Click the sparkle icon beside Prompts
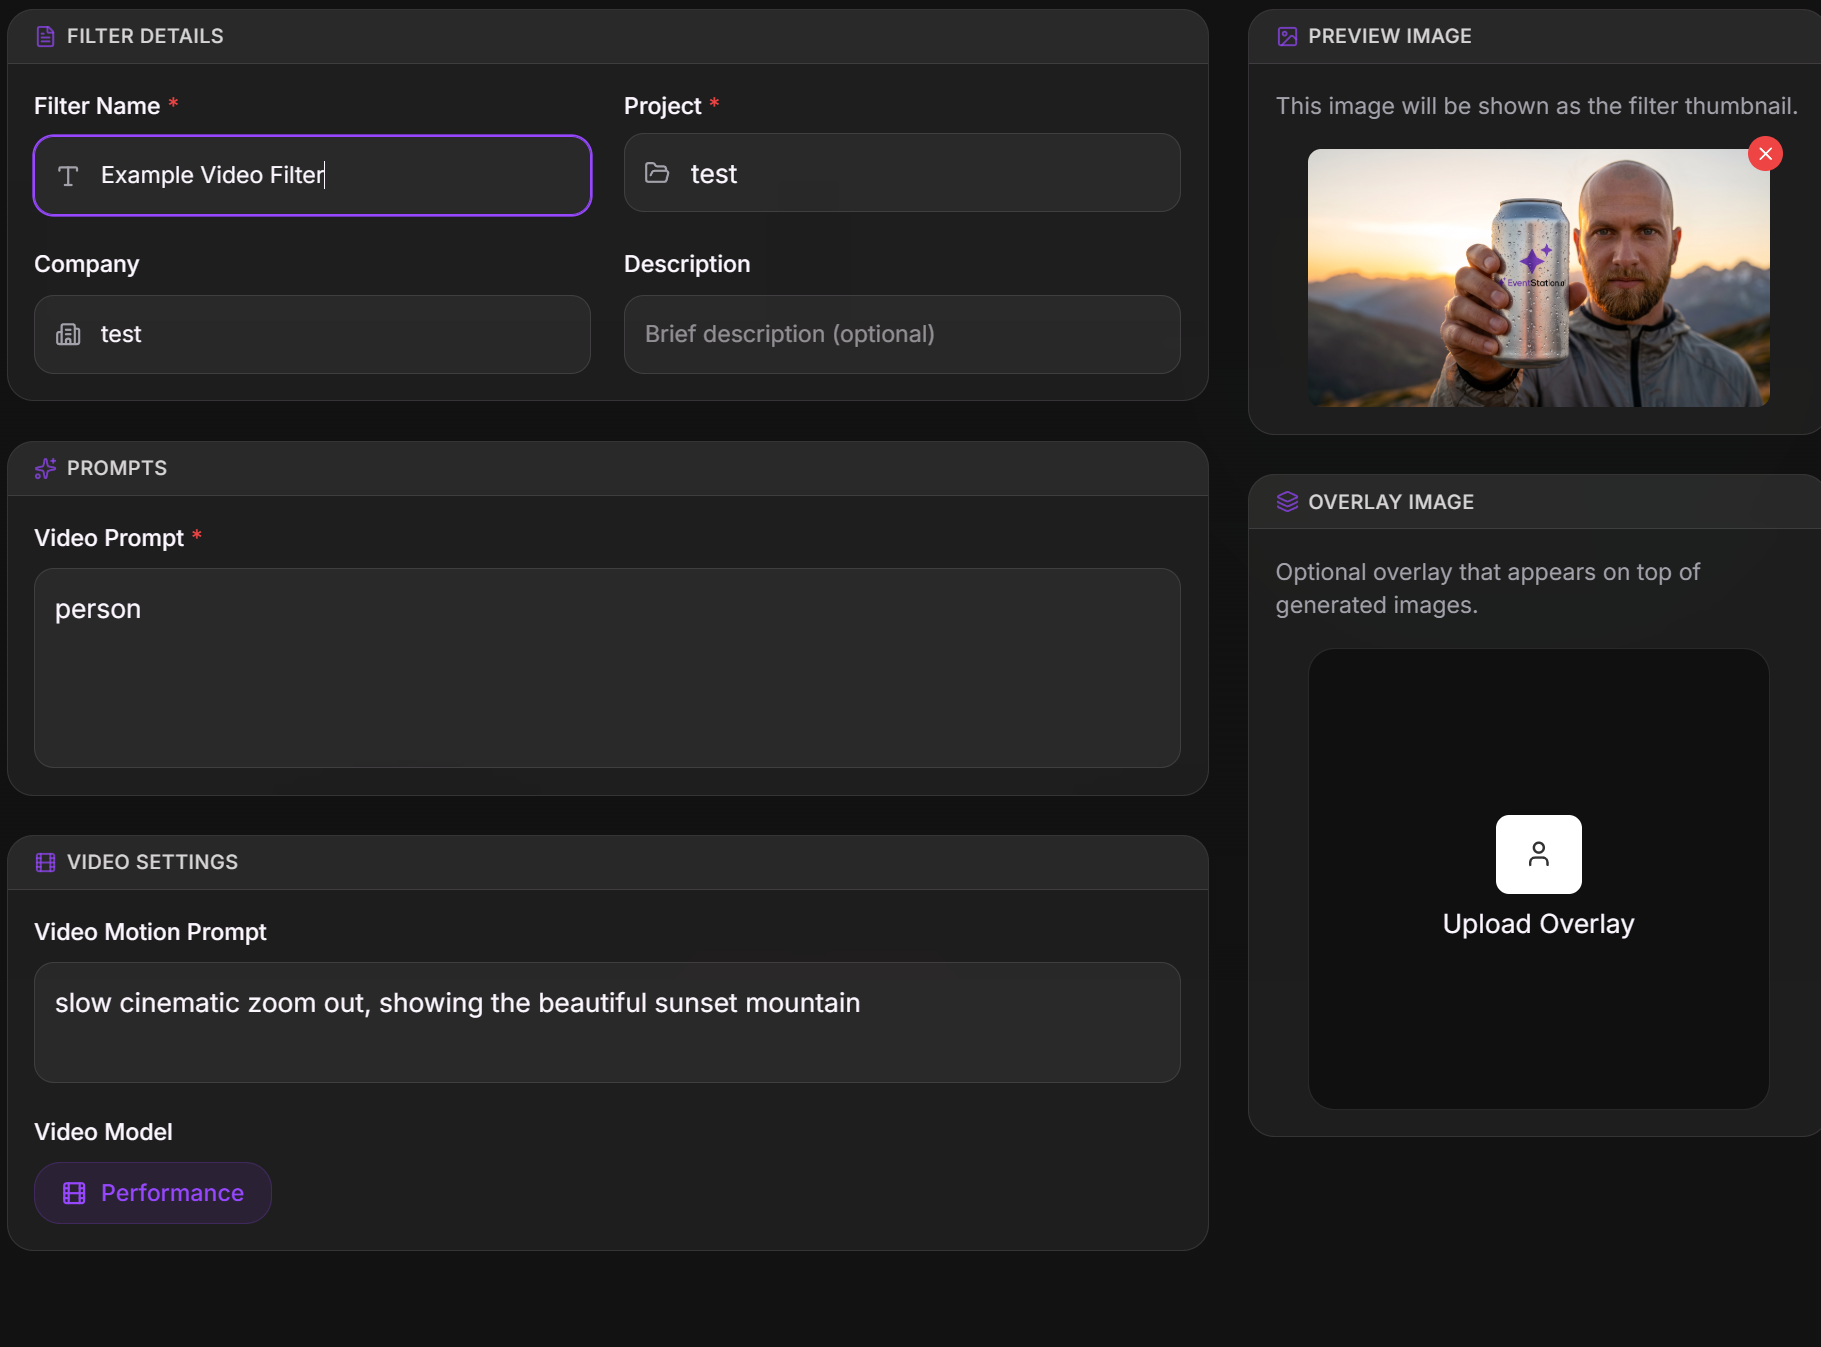This screenshot has height=1347, width=1821. coord(45,468)
